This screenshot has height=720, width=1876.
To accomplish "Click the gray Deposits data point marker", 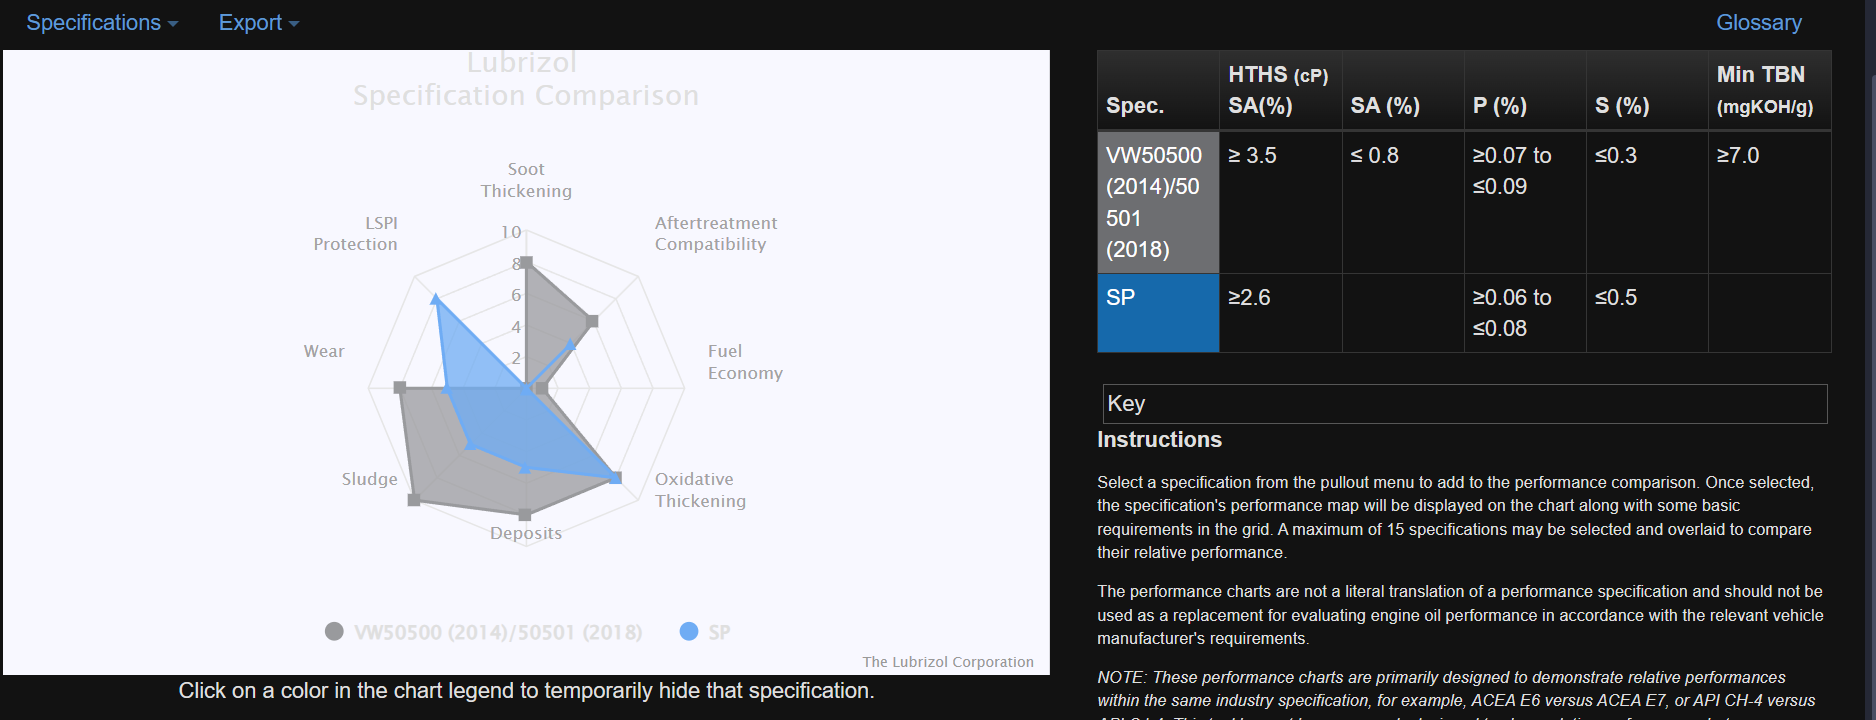I will (x=525, y=515).
